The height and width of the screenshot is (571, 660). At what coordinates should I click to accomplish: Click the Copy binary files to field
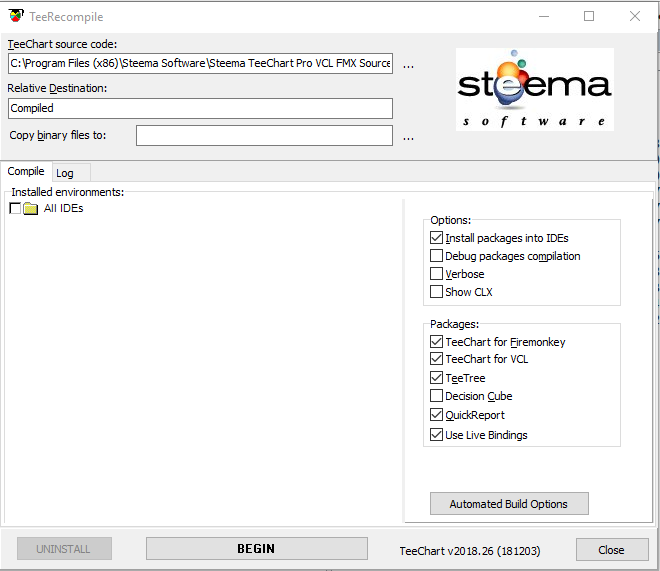click(x=264, y=135)
